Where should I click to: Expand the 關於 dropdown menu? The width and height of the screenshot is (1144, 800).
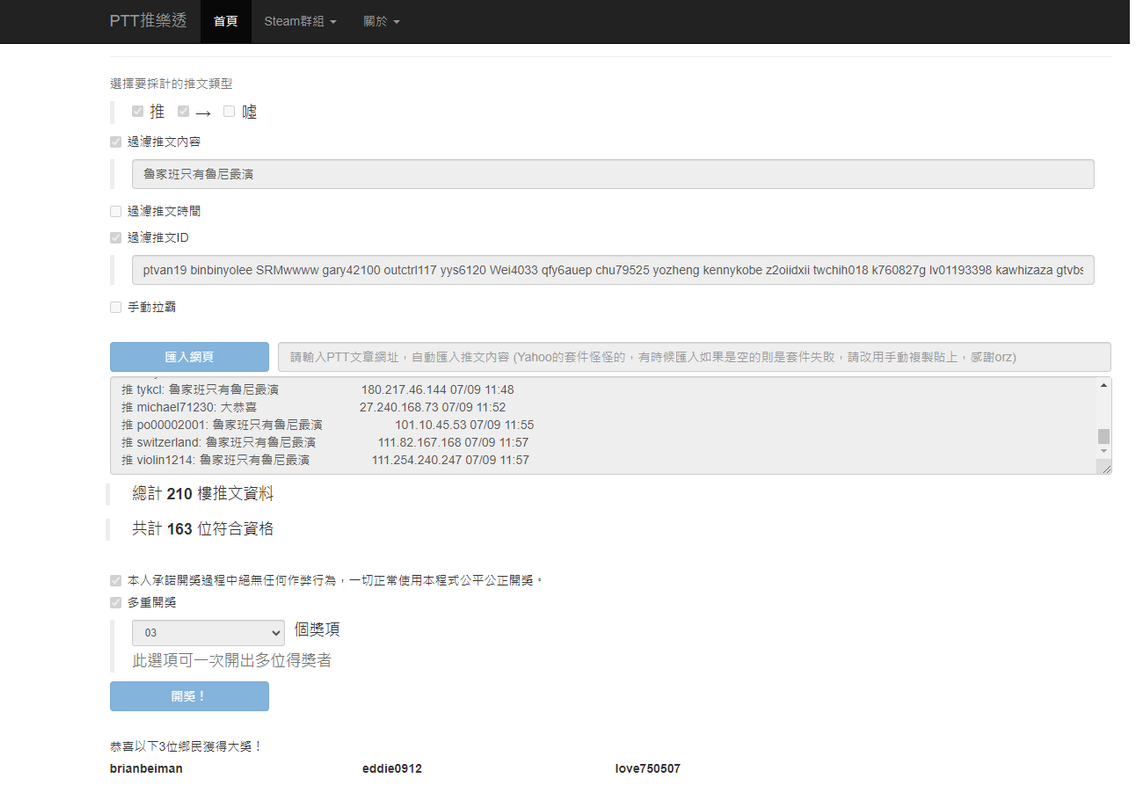[382, 21]
